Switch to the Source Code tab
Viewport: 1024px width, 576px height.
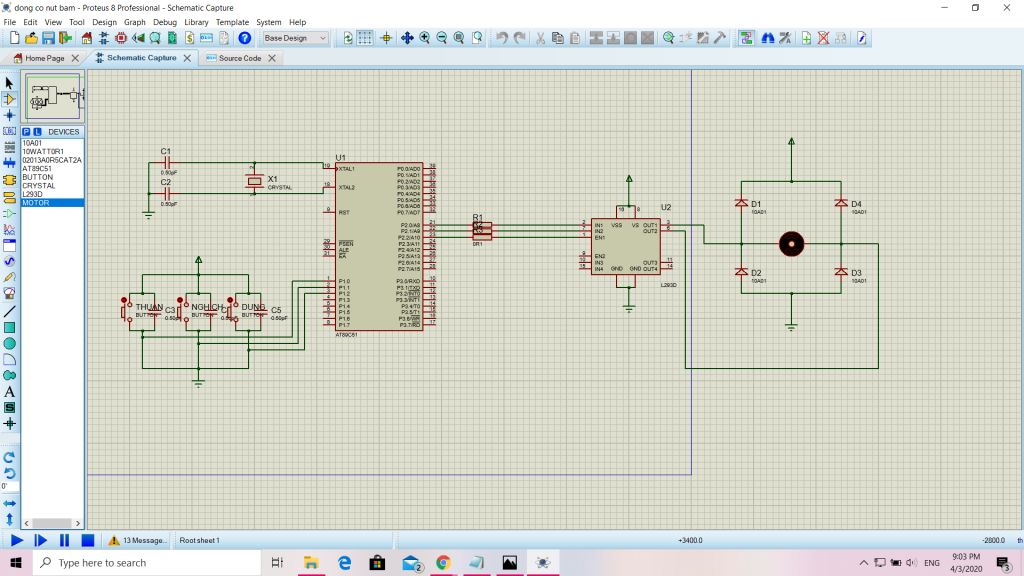[239, 58]
